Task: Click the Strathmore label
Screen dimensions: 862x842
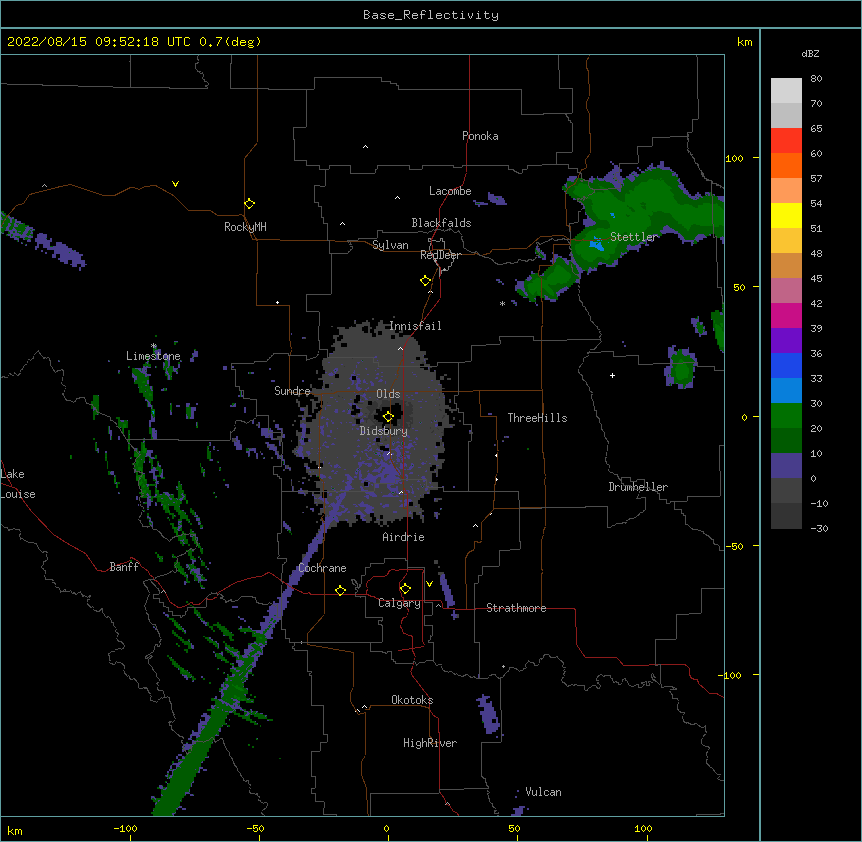Action: [516, 608]
